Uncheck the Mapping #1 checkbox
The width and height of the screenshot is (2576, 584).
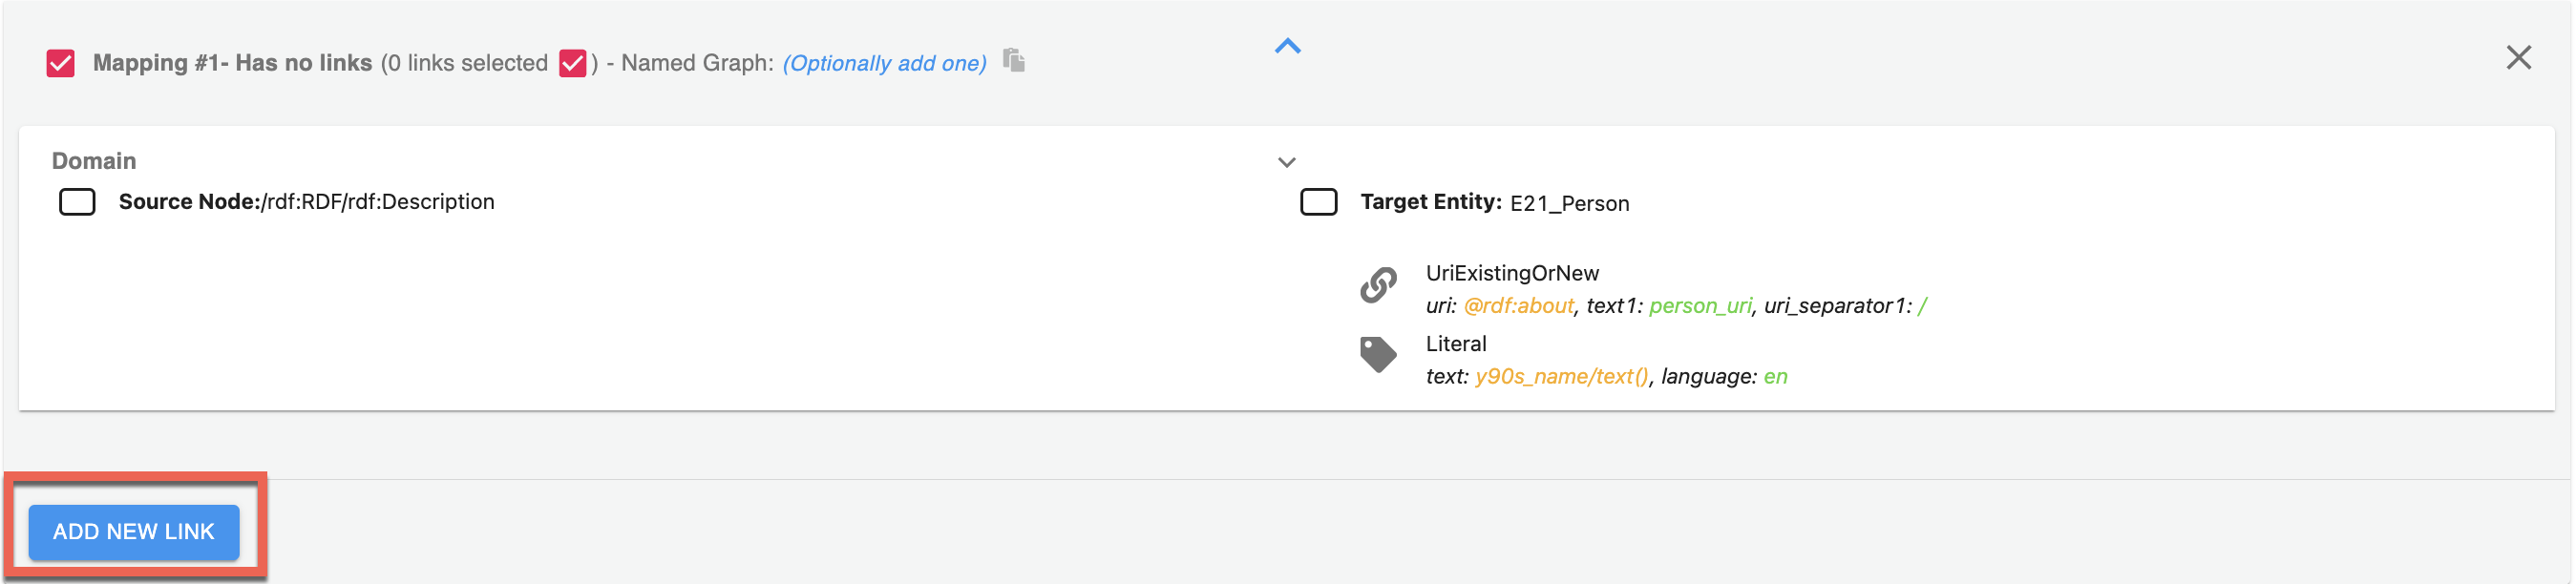61,63
